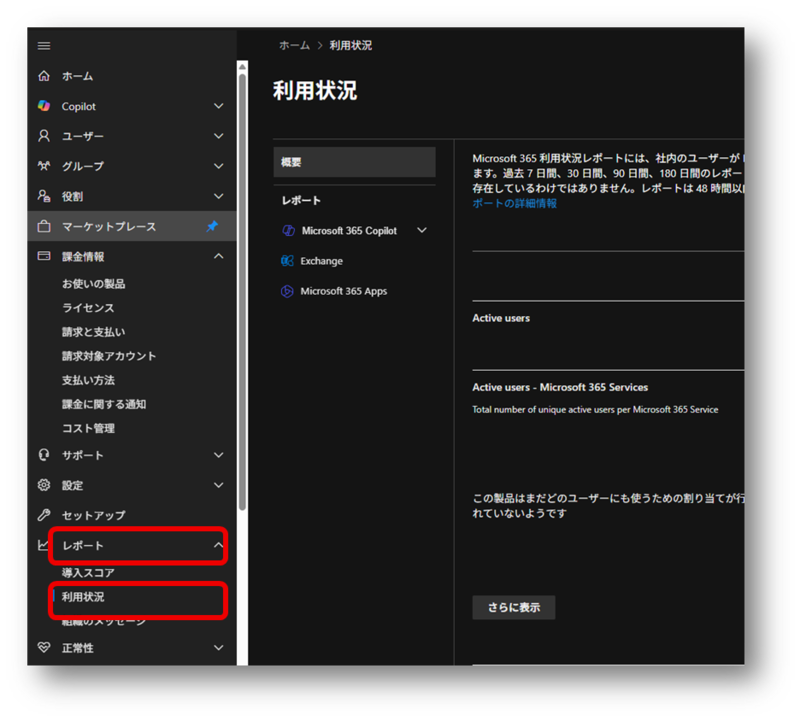Click the 課金情報 card icon
The width and height of the screenshot is (800, 721).
click(x=44, y=256)
